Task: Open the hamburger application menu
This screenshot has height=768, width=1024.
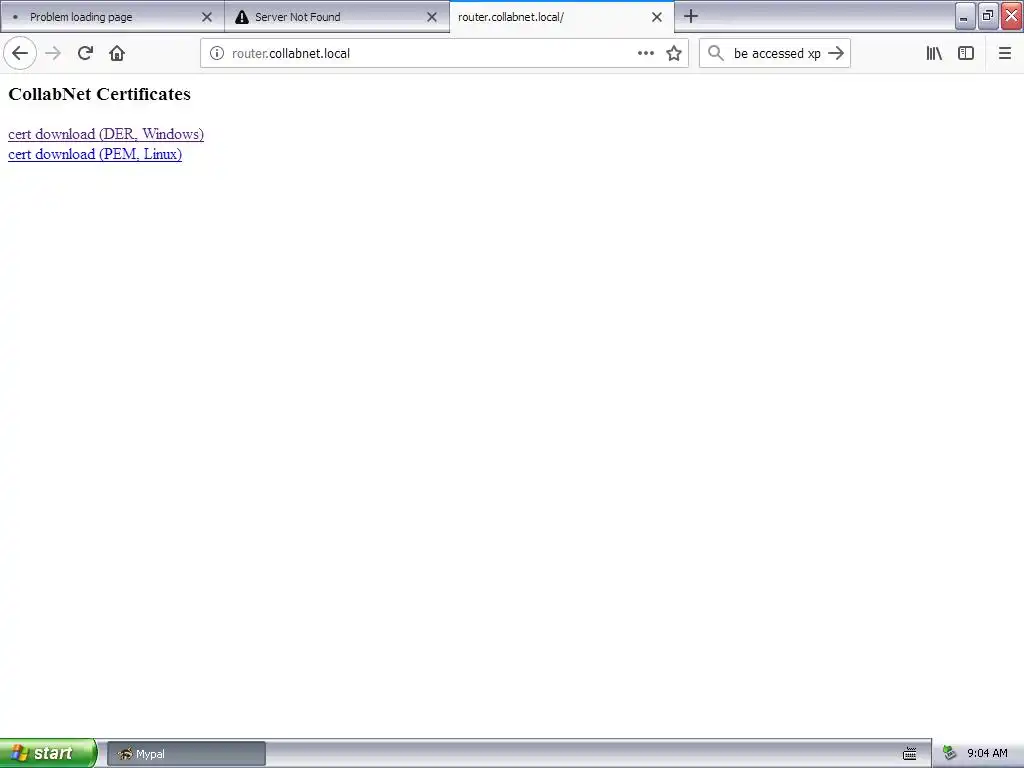Action: click(1004, 53)
